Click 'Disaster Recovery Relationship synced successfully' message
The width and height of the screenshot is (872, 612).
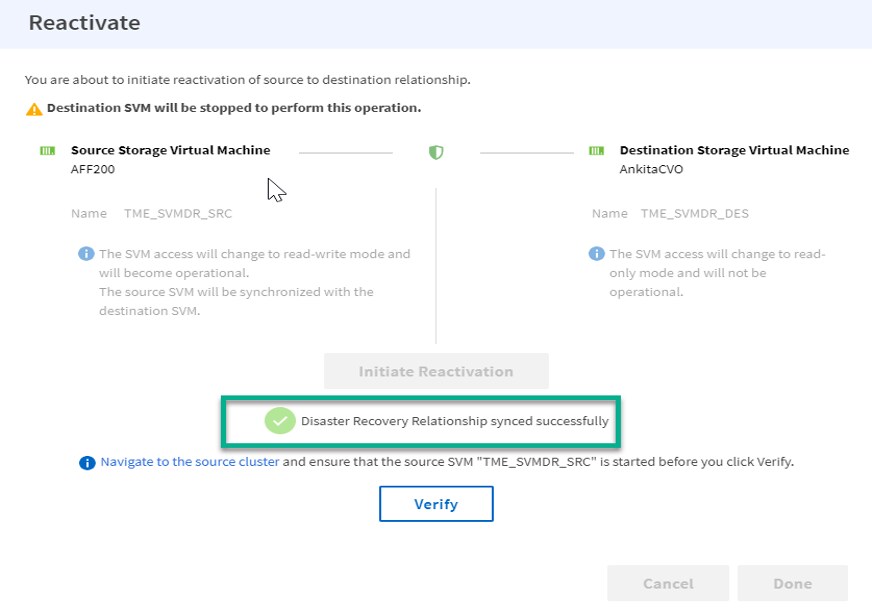point(454,421)
